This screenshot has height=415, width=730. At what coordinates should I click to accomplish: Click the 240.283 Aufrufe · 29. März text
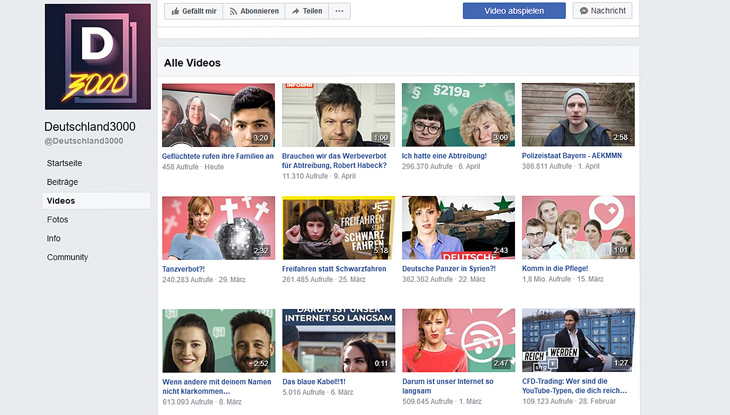pos(204,279)
